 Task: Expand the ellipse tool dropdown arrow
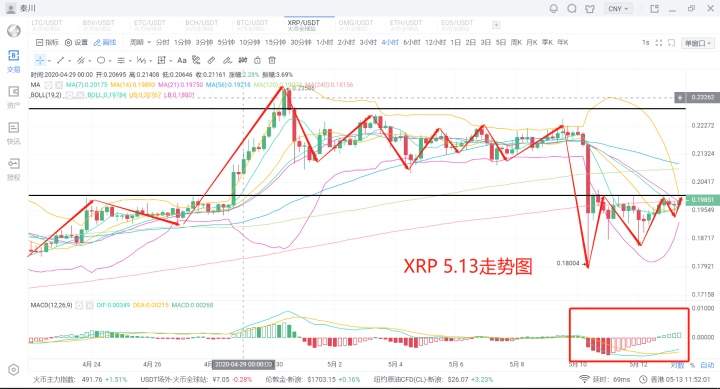point(110,61)
